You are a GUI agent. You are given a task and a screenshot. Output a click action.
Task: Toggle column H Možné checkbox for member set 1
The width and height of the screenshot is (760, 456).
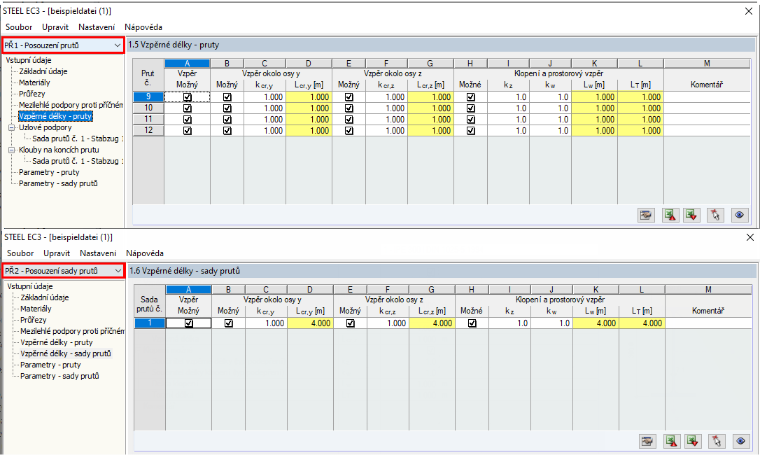coord(472,323)
